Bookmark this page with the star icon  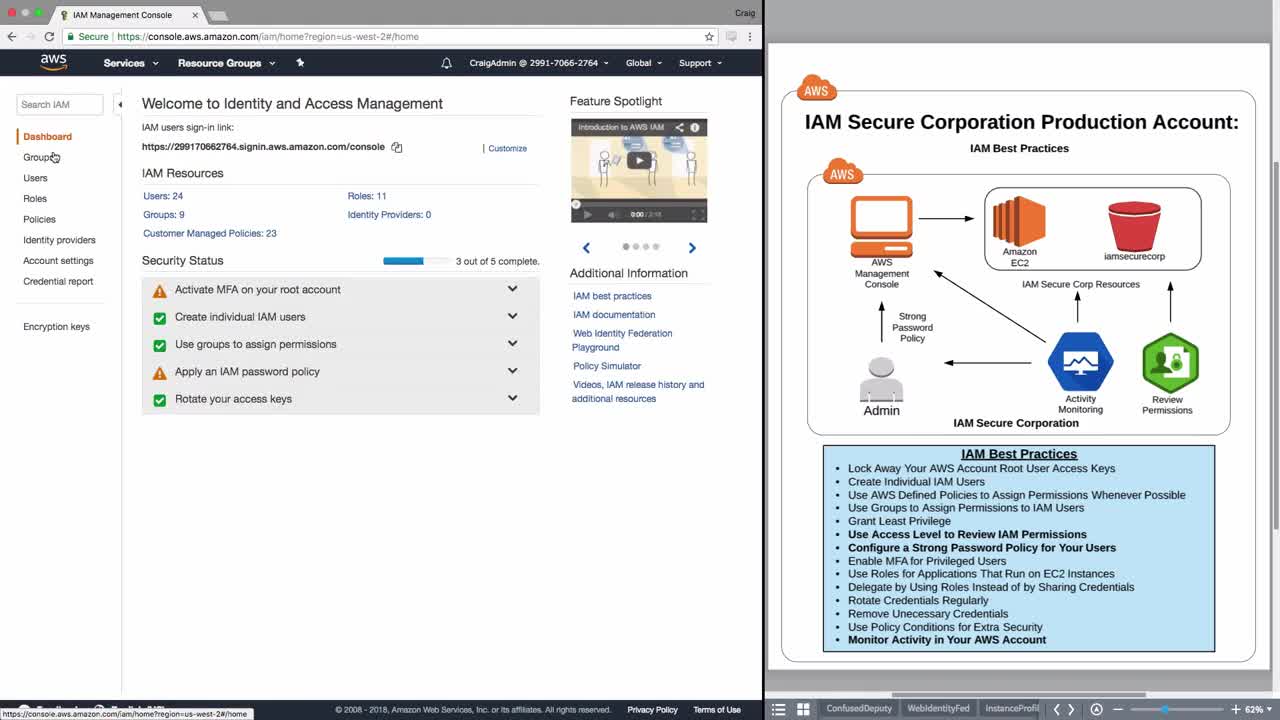click(x=709, y=37)
